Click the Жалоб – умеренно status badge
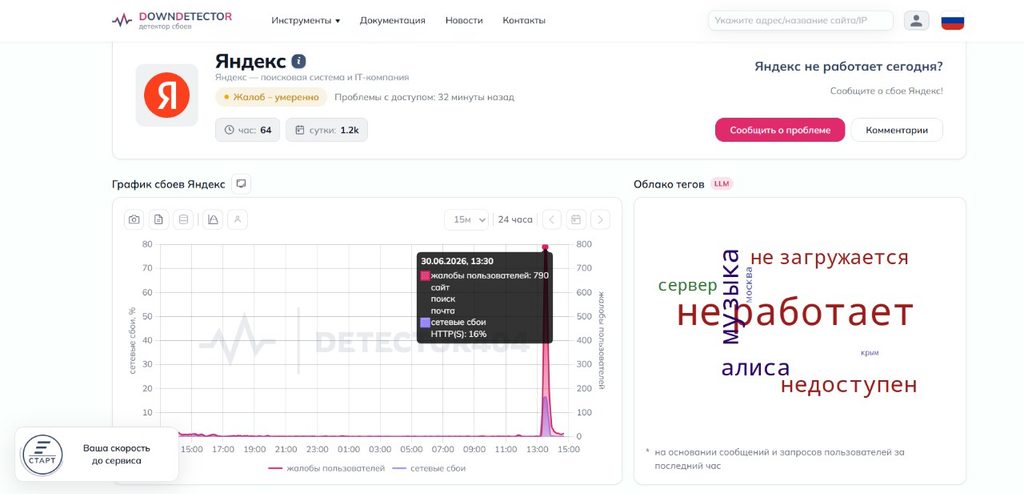This screenshot has width=1024, height=494. [271, 97]
